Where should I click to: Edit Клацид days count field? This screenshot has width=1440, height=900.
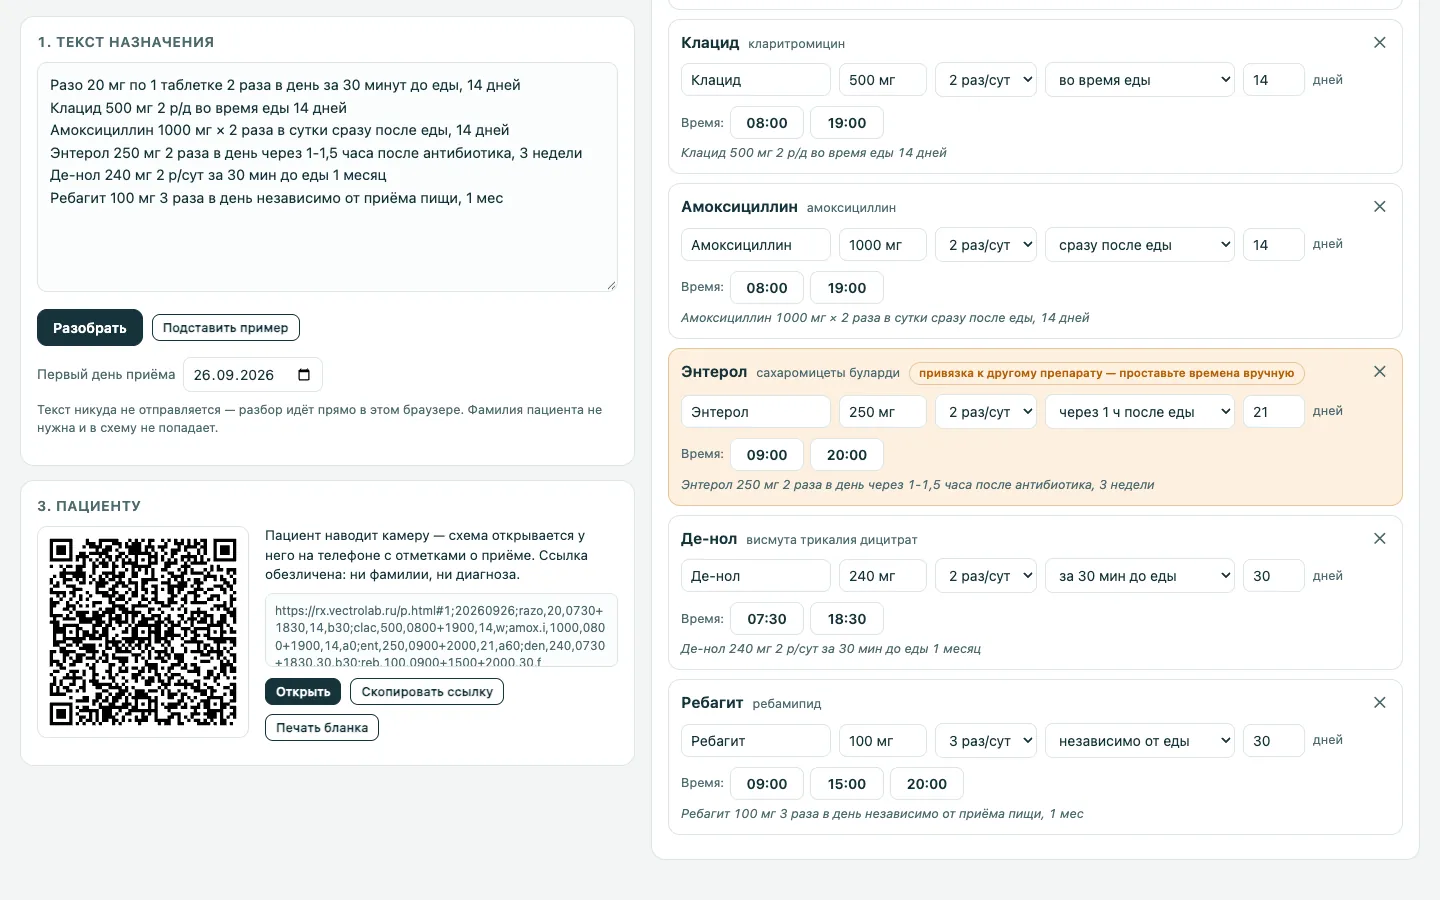[1273, 80]
